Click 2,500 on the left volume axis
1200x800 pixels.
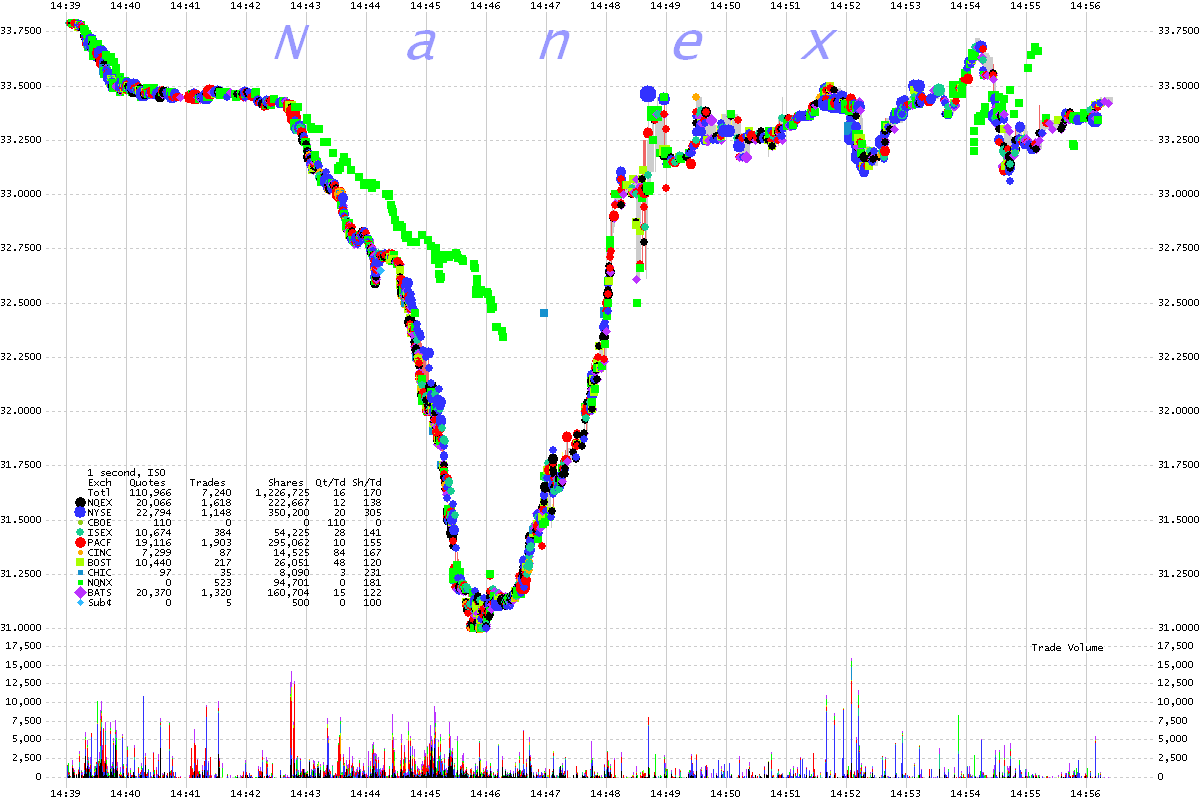pyautogui.click(x=29, y=758)
